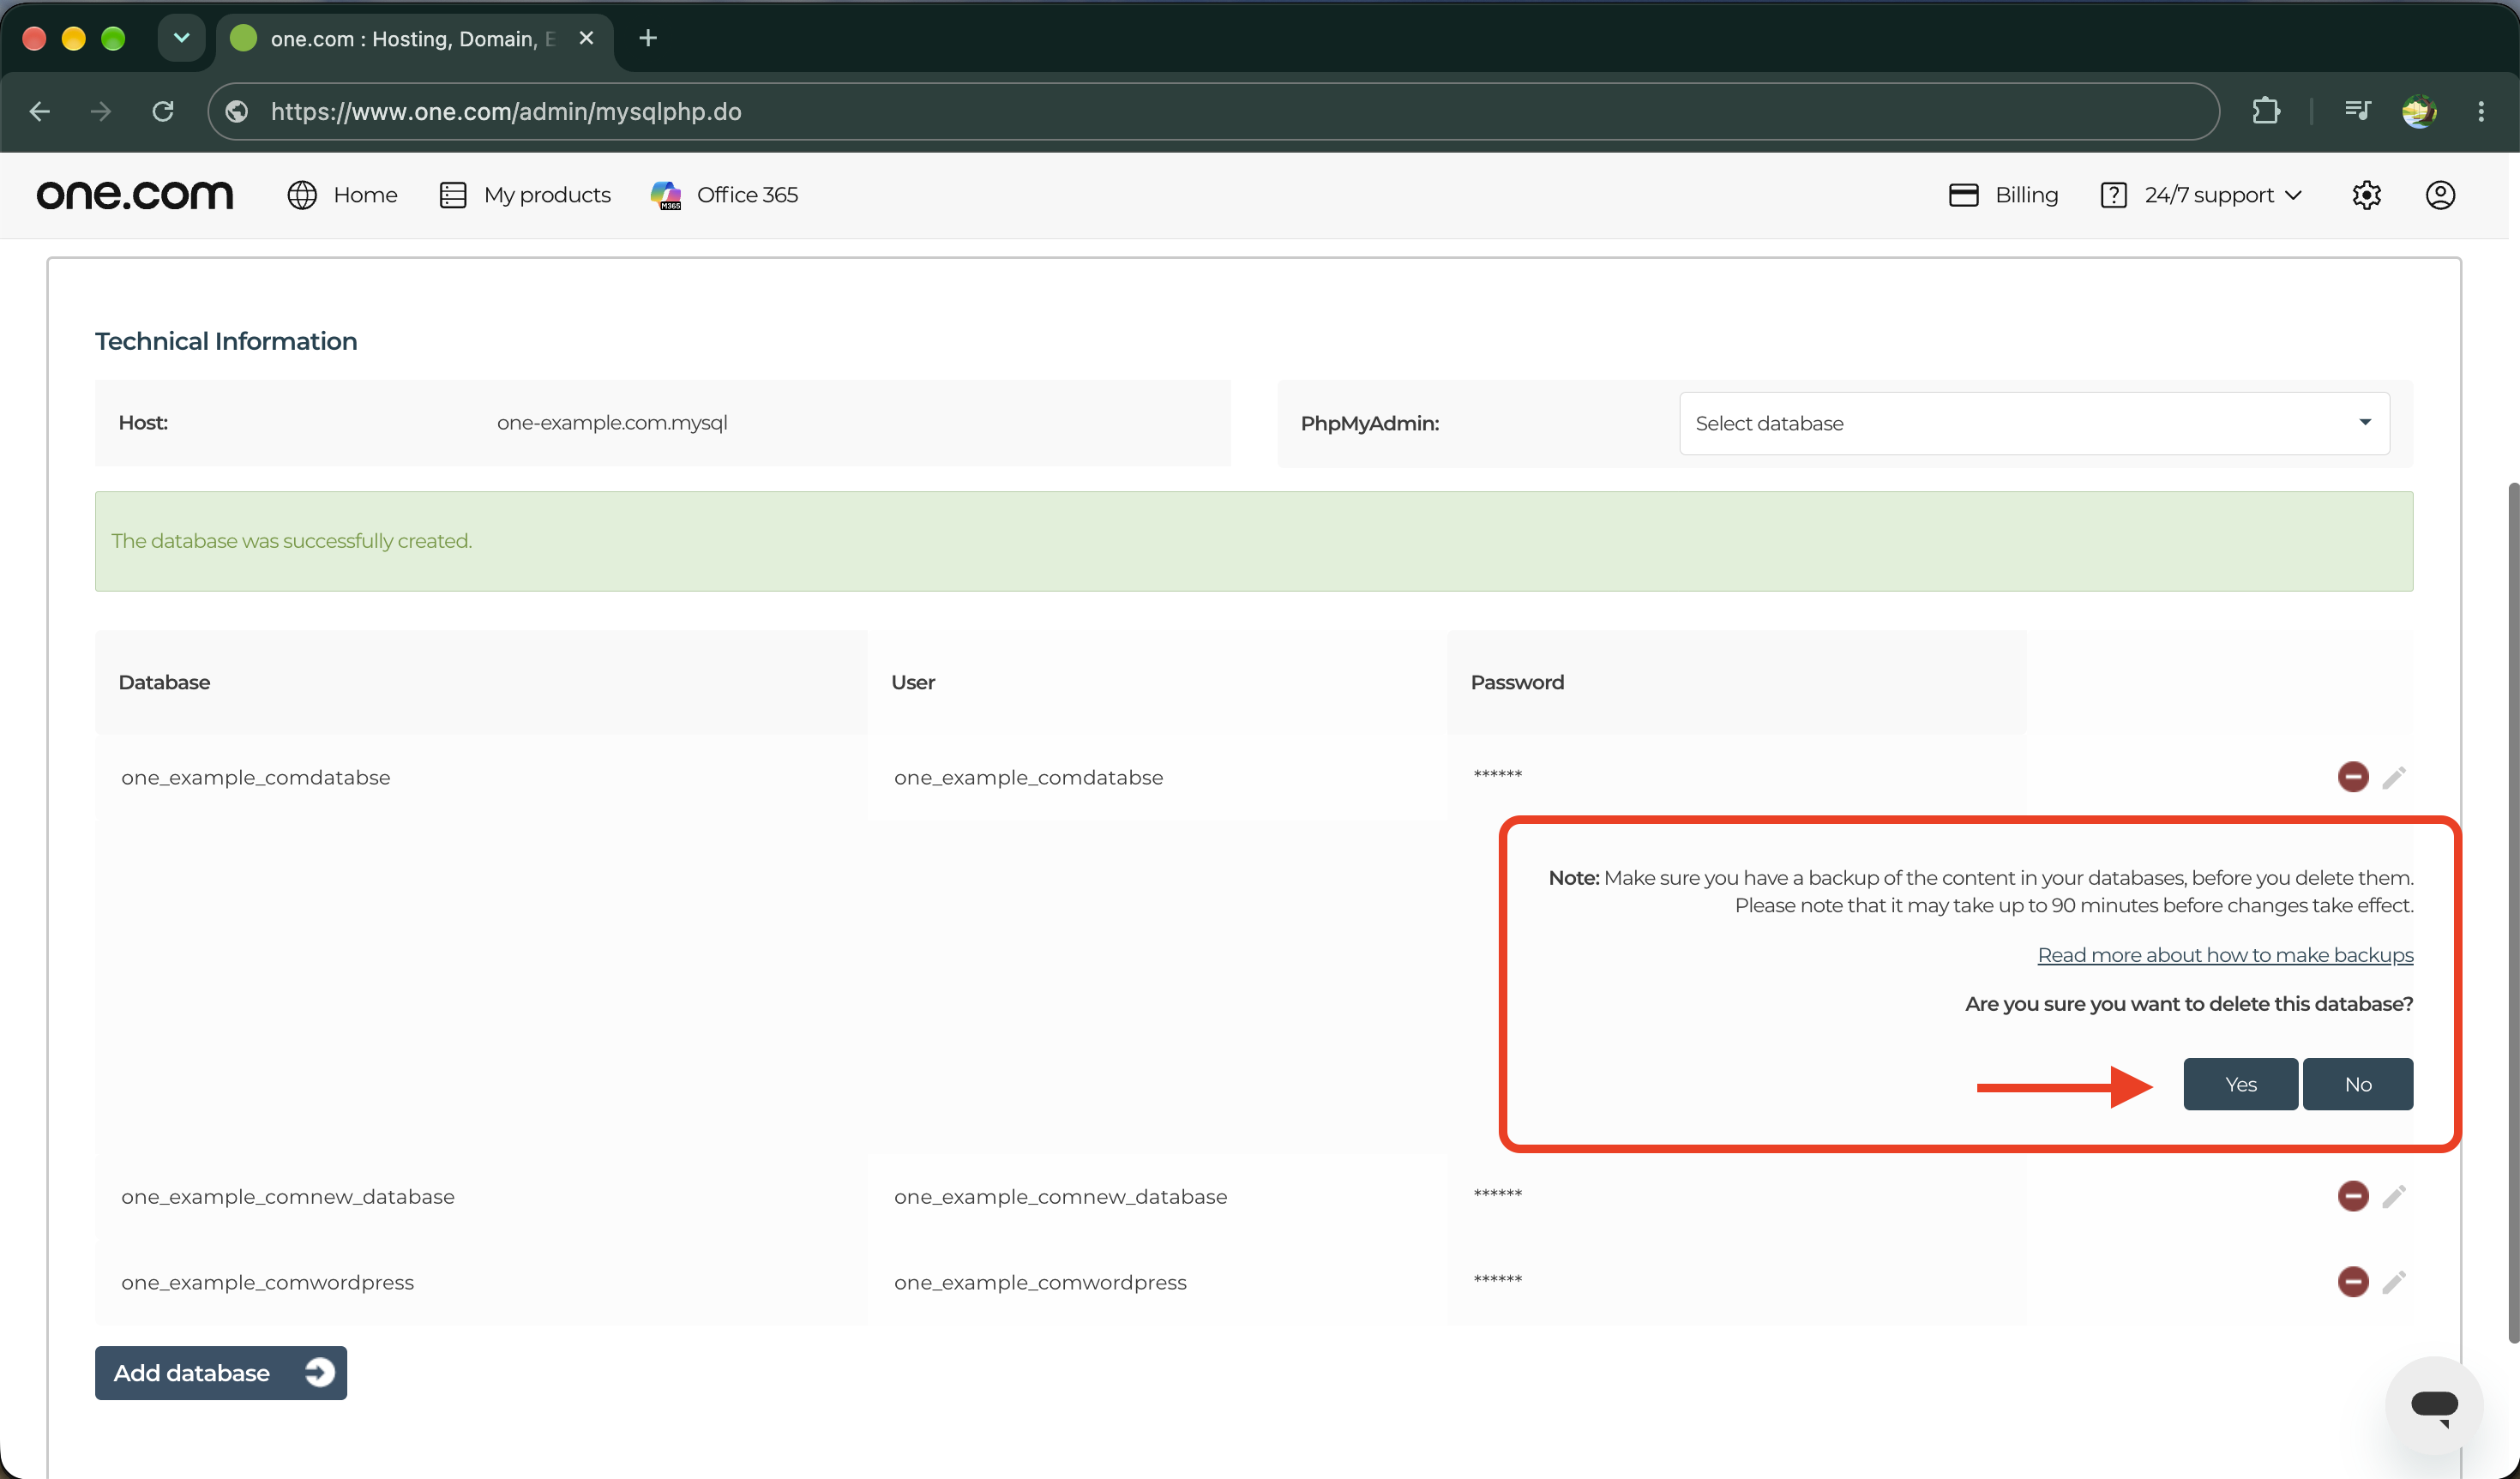Open the account profile icon
The width and height of the screenshot is (2520, 1479).
[x=2440, y=195]
